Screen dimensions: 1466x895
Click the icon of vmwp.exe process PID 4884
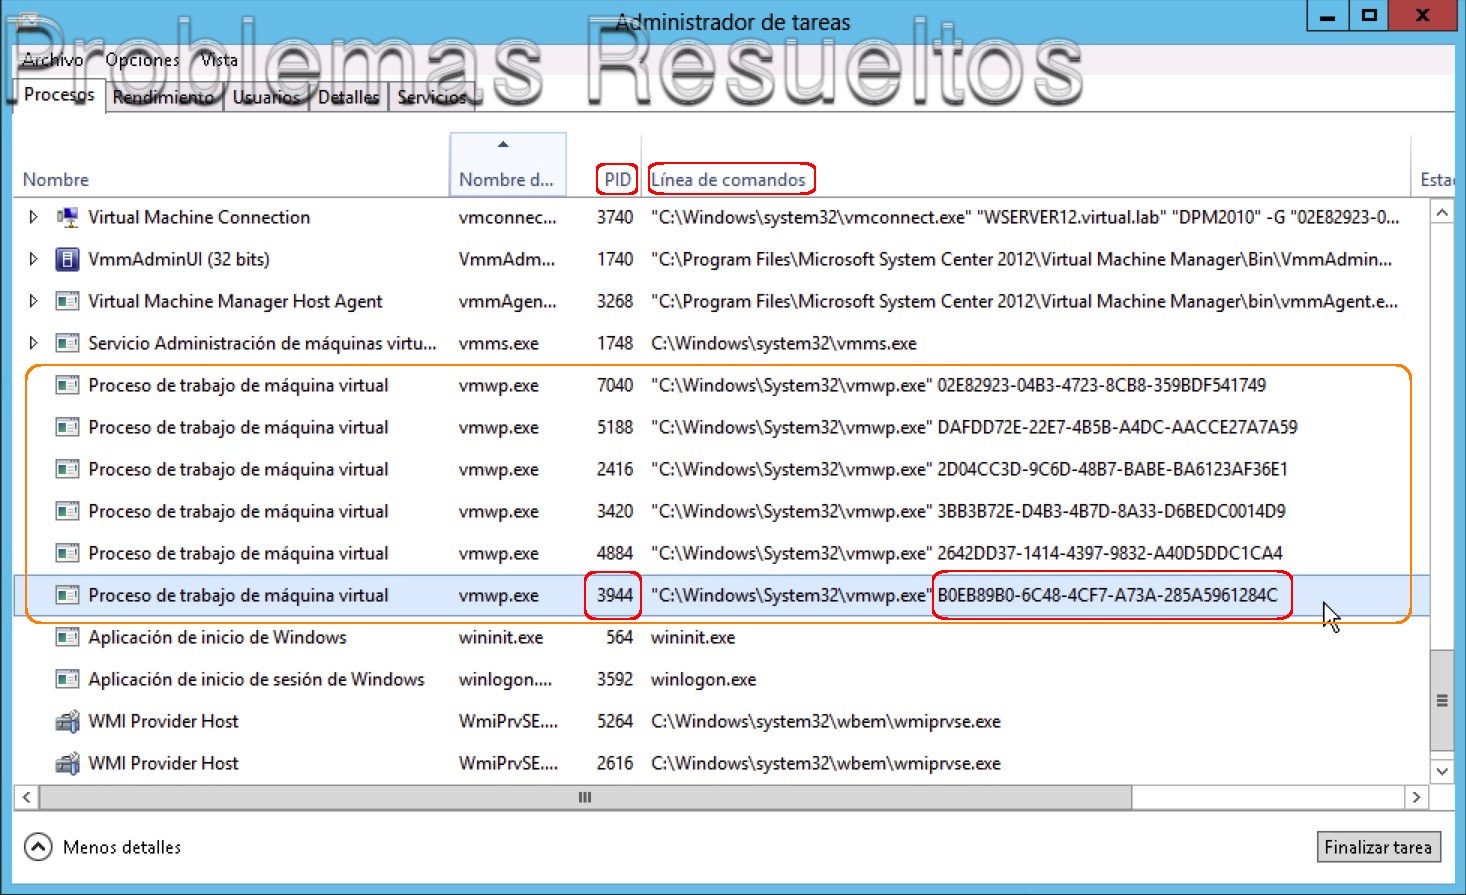(67, 553)
